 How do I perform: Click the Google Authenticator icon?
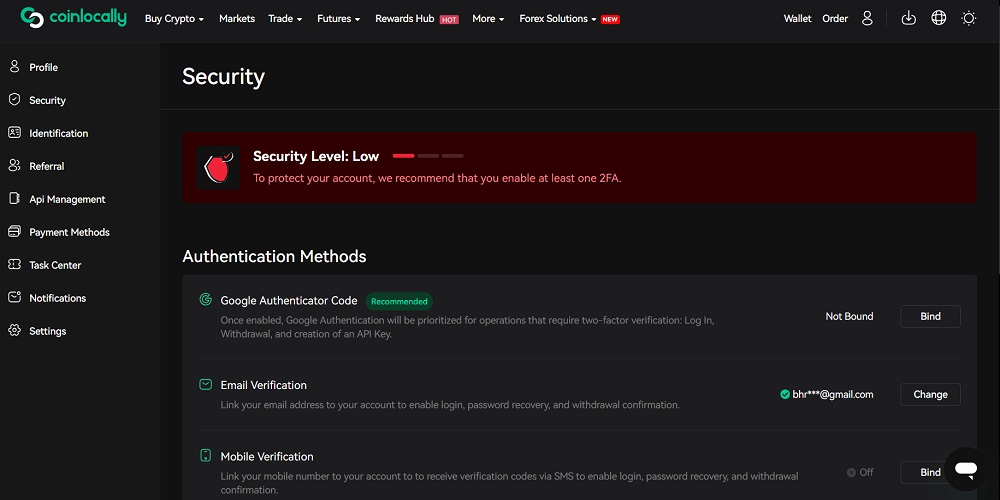click(205, 300)
